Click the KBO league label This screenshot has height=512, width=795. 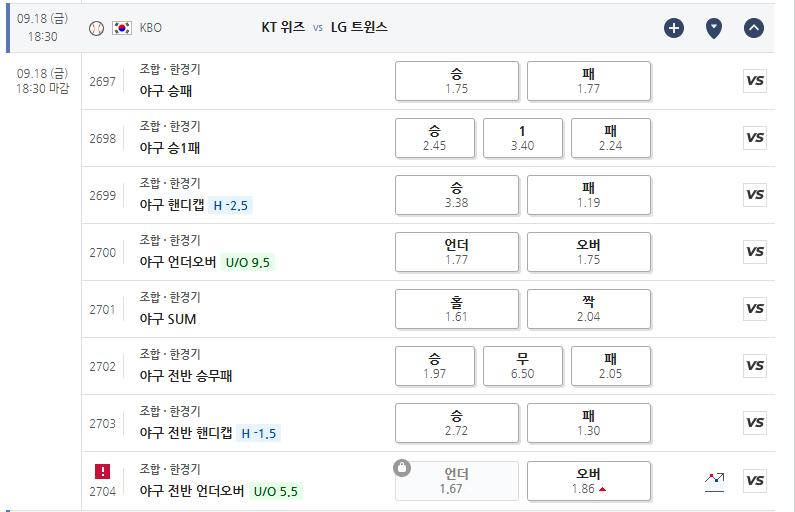tap(151, 28)
